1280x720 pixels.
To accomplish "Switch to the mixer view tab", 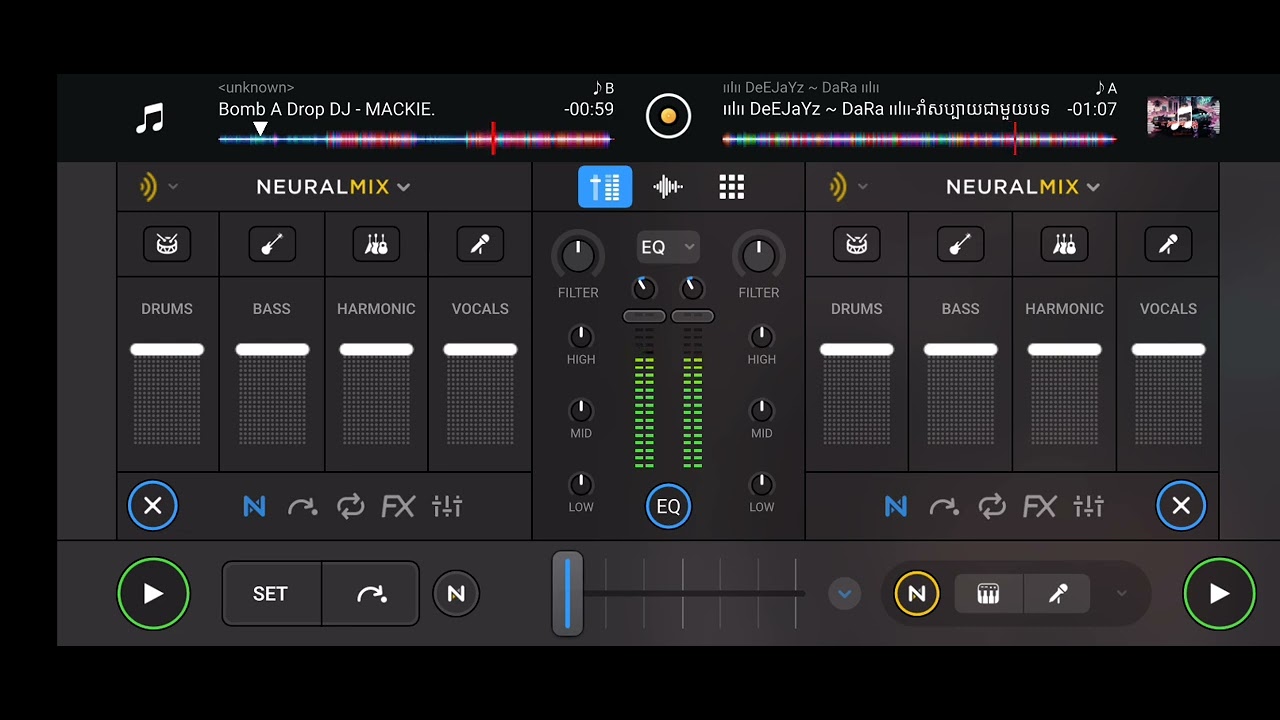I will 605,187.
